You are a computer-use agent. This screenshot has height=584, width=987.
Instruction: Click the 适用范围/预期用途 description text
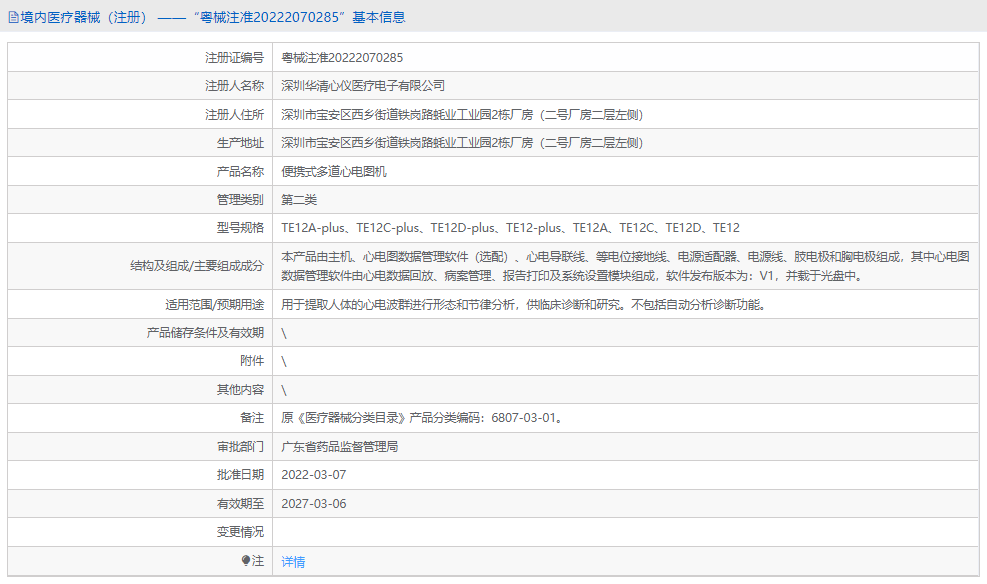click(x=520, y=304)
